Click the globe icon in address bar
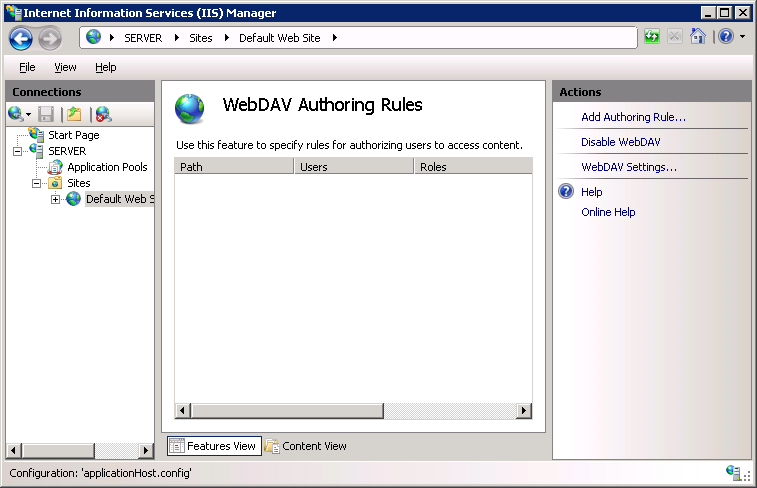 (94, 37)
